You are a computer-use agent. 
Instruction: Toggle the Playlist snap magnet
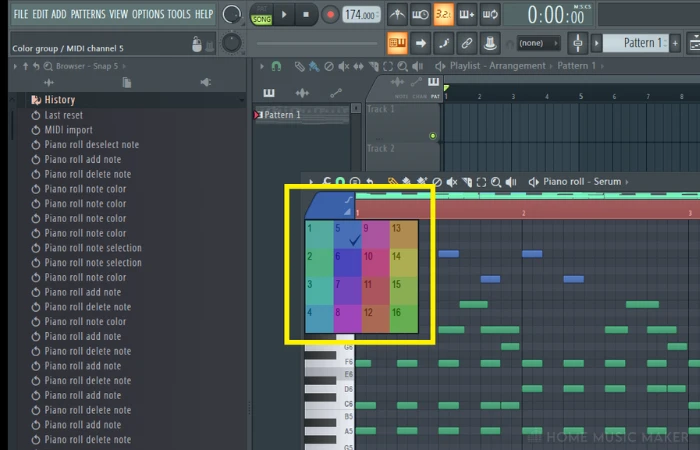(276, 67)
